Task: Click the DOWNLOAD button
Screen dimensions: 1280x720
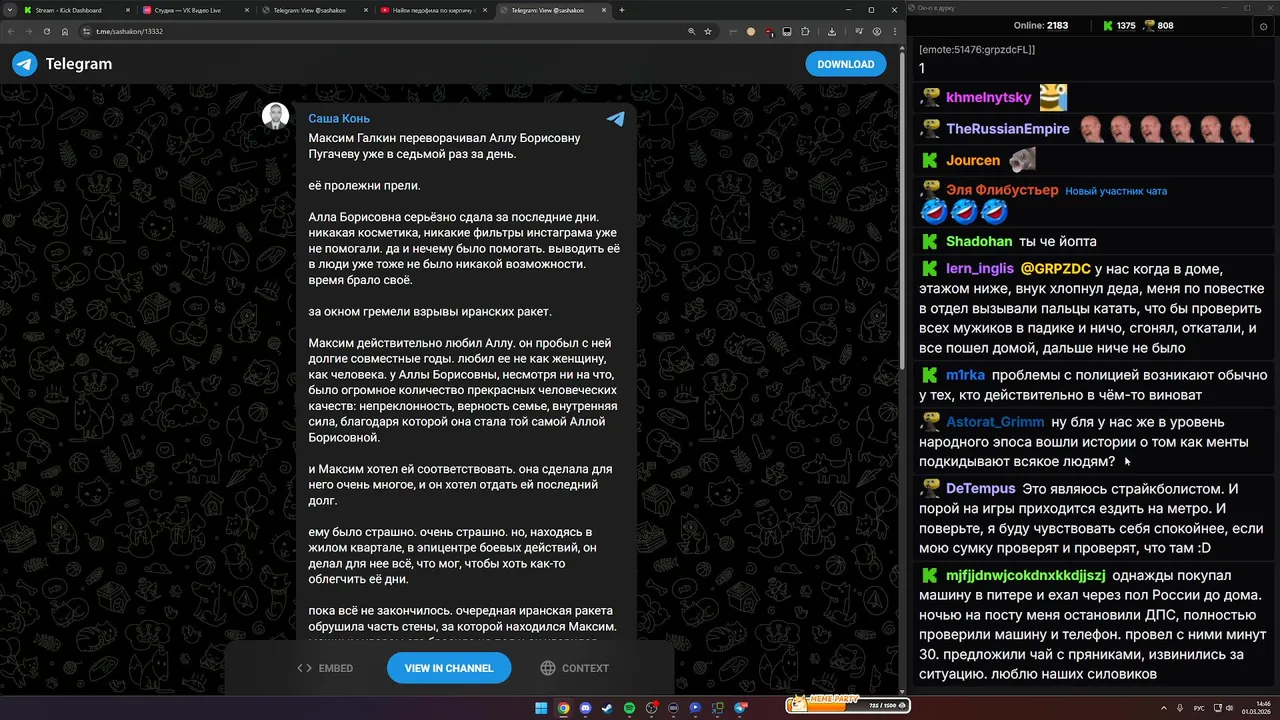Action: coord(846,64)
